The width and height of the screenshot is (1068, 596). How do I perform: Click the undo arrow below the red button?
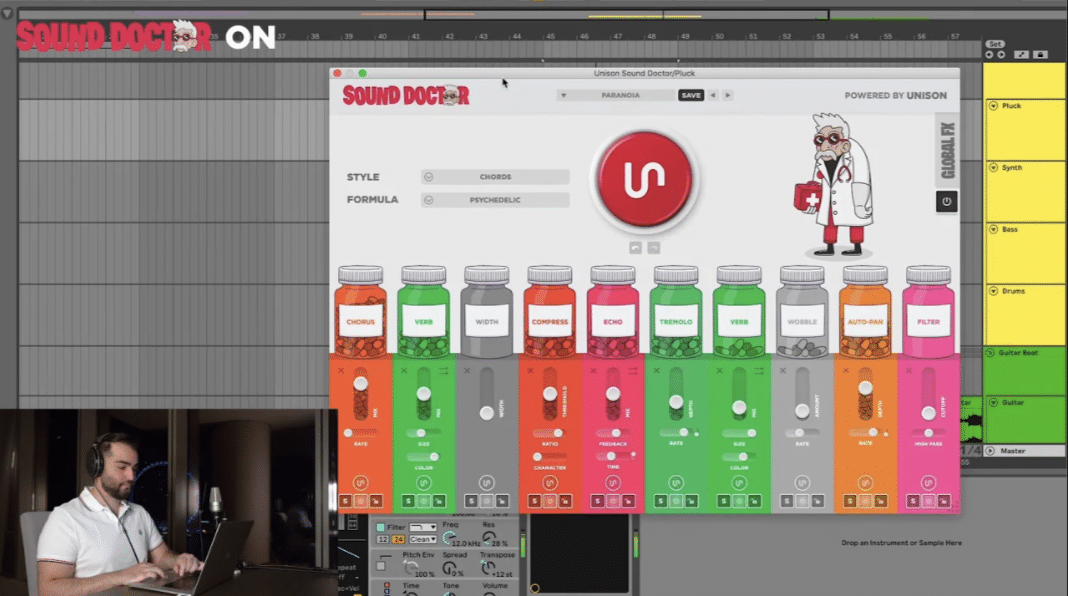click(x=635, y=248)
